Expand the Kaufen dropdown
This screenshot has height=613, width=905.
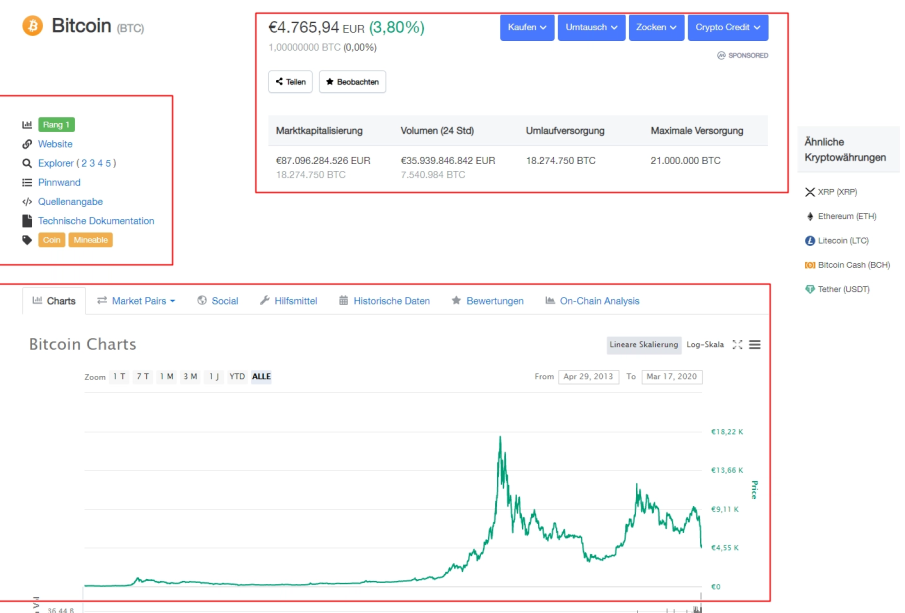[x=529, y=27]
